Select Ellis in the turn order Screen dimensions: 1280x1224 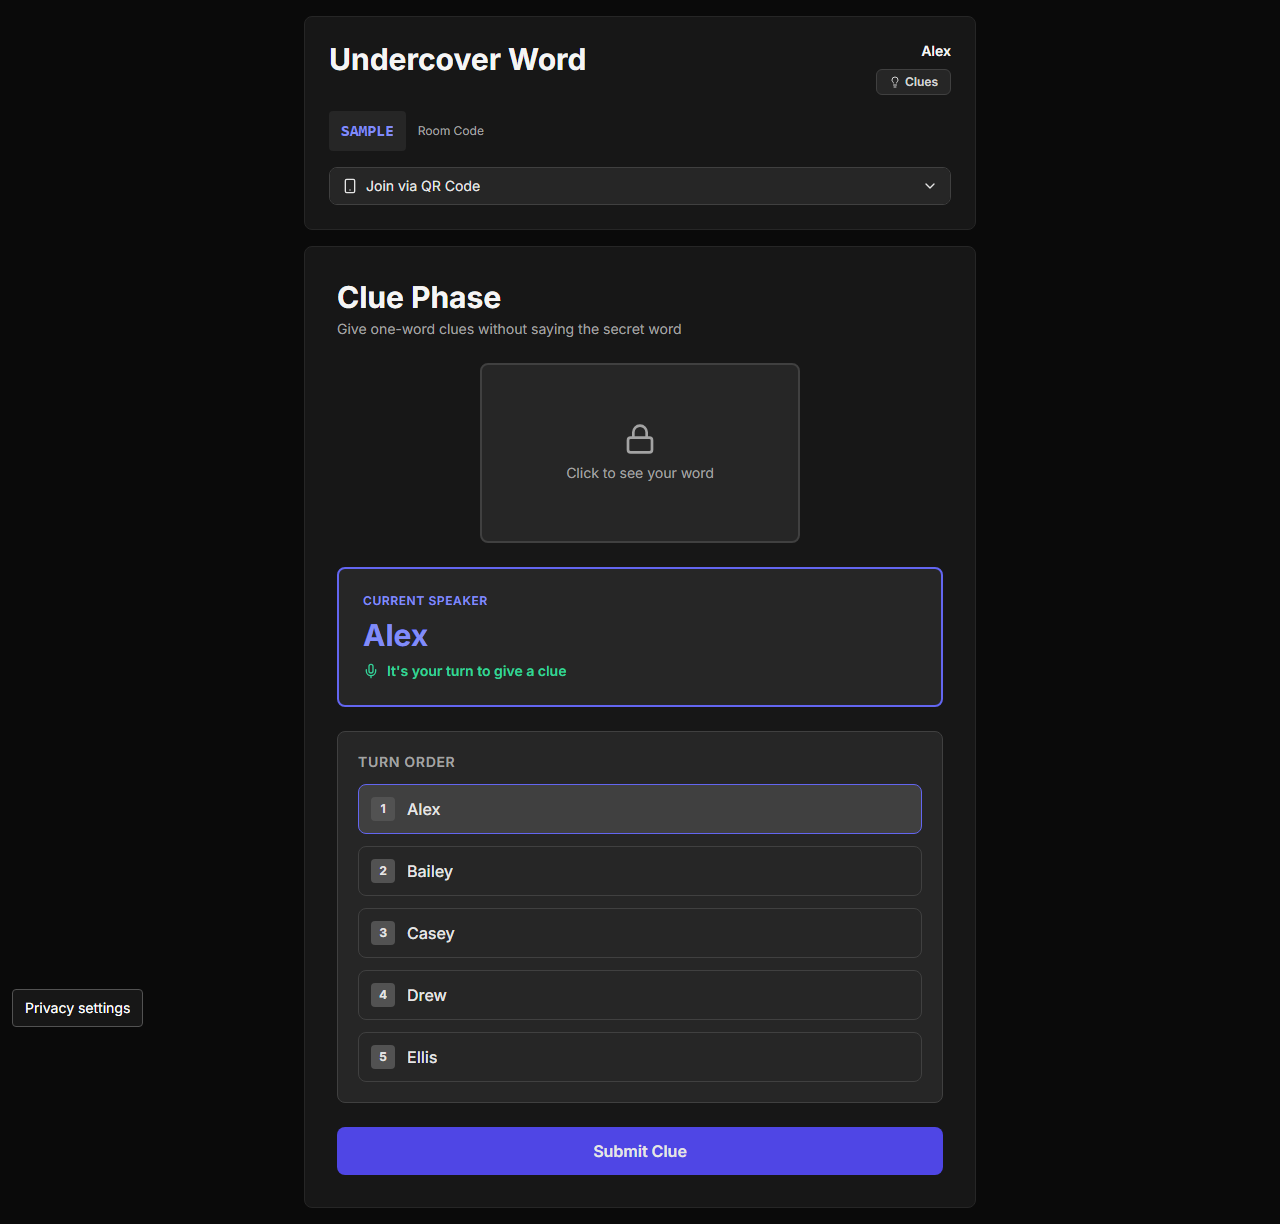[640, 1057]
